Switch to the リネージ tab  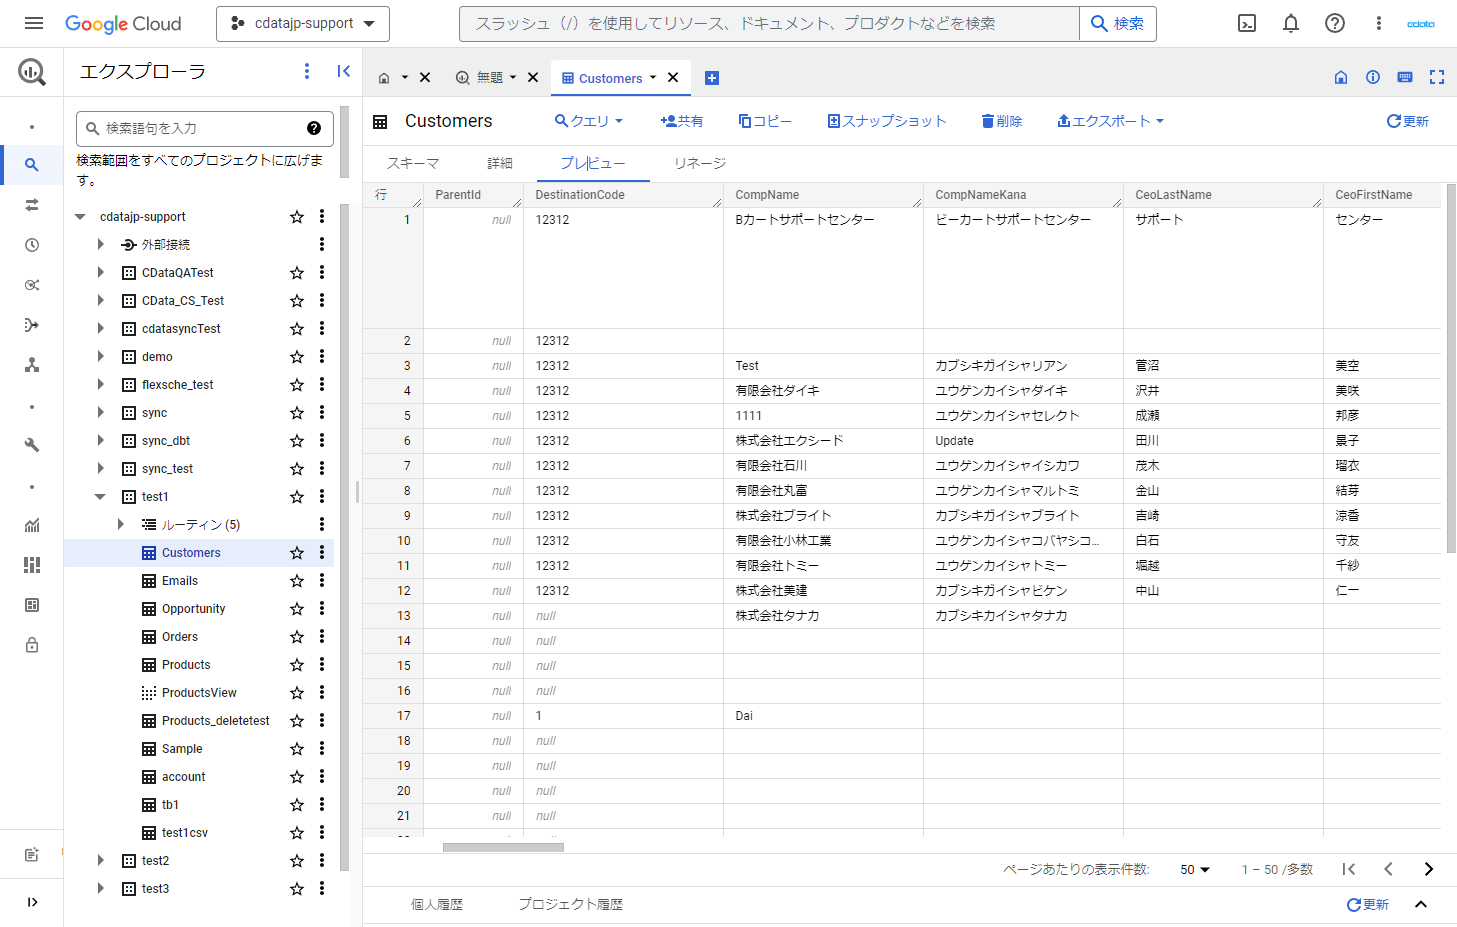point(699,163)
